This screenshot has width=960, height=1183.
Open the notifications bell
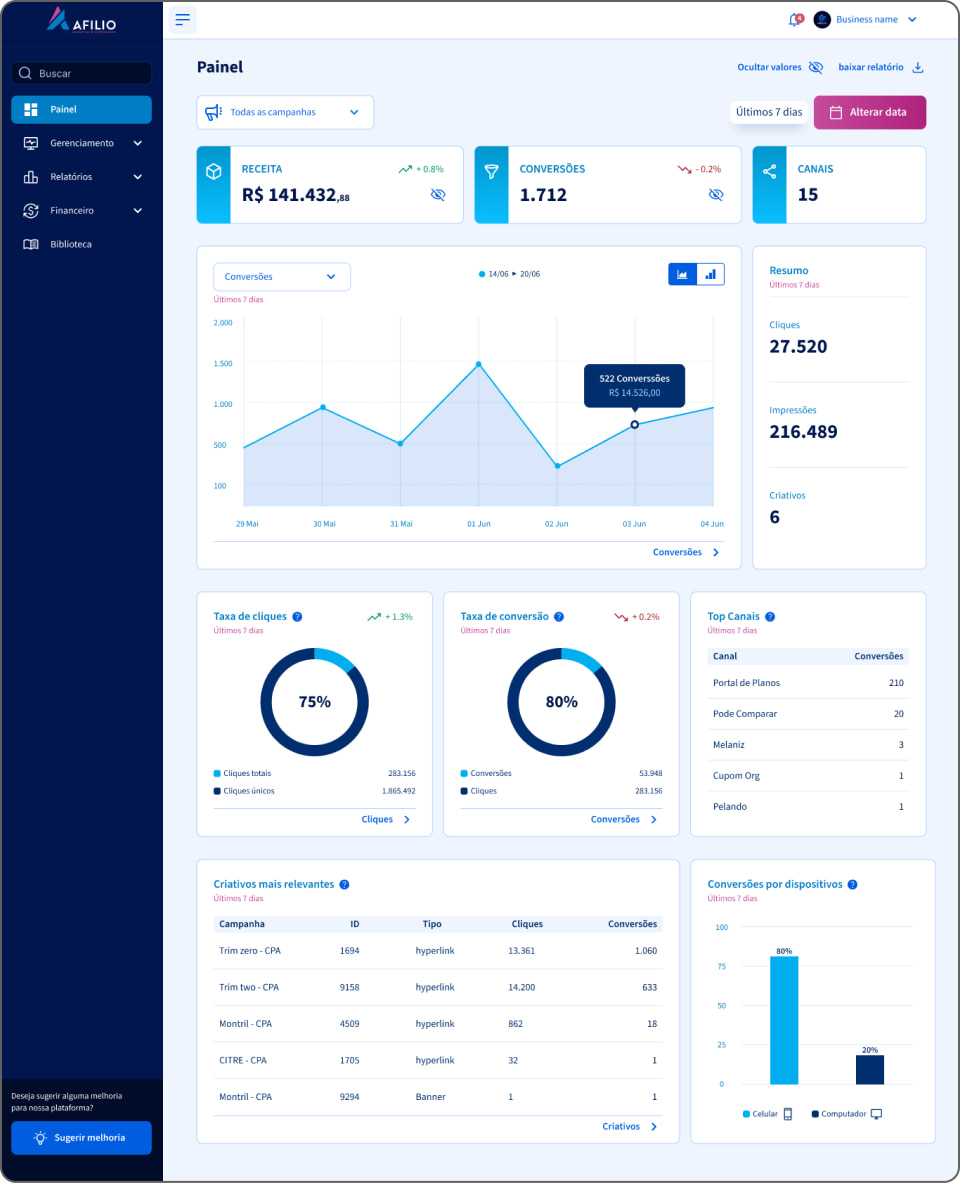point(795,20)
